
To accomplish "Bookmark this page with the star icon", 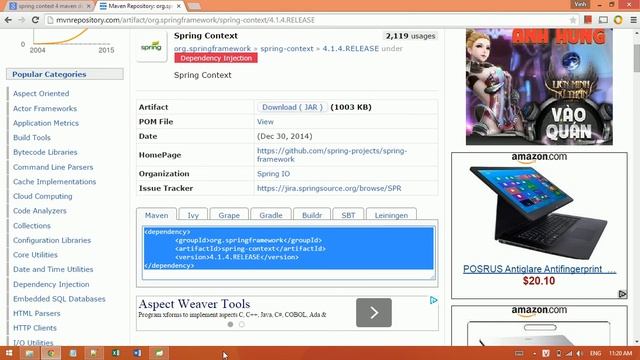I will tap(573, 20).
